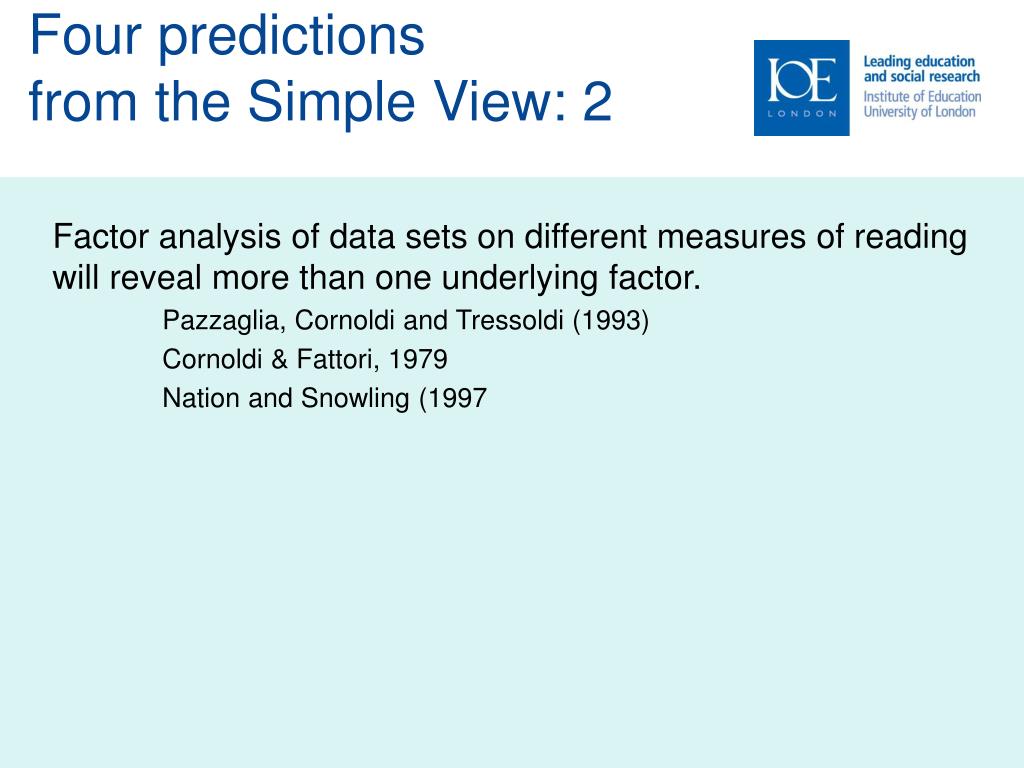Viewport: 1024px width, 768px height.
Task: Click the year (1993) in first citation
Action: [611, 321]
